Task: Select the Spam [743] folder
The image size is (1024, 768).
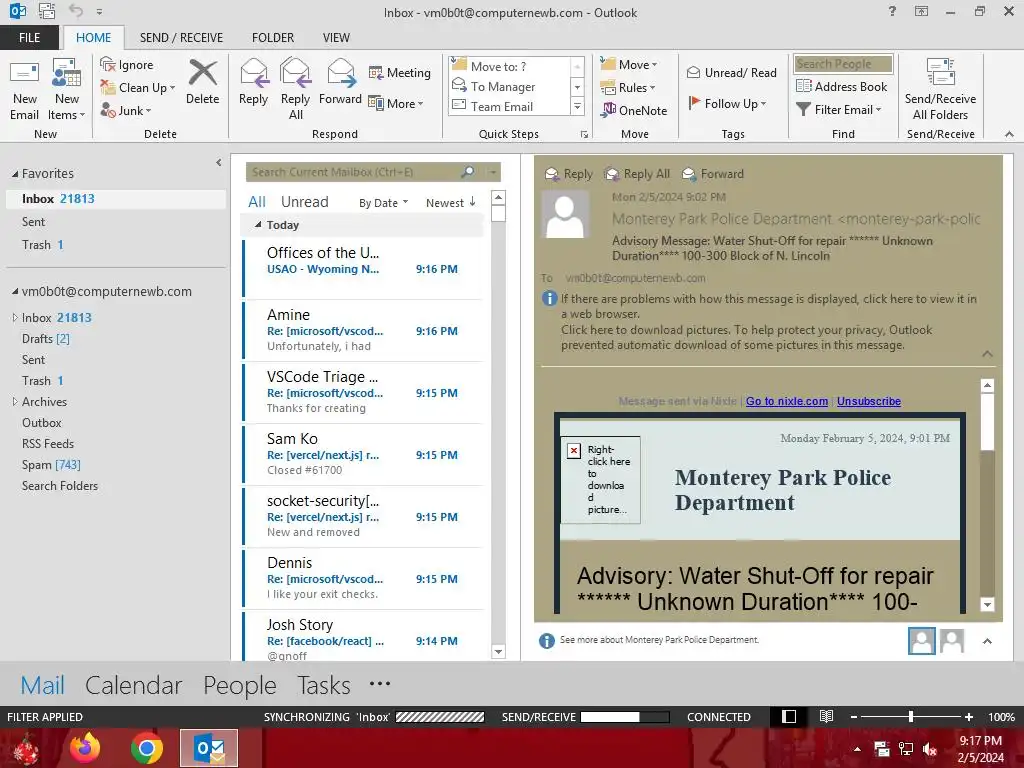Action: (51, 464)
